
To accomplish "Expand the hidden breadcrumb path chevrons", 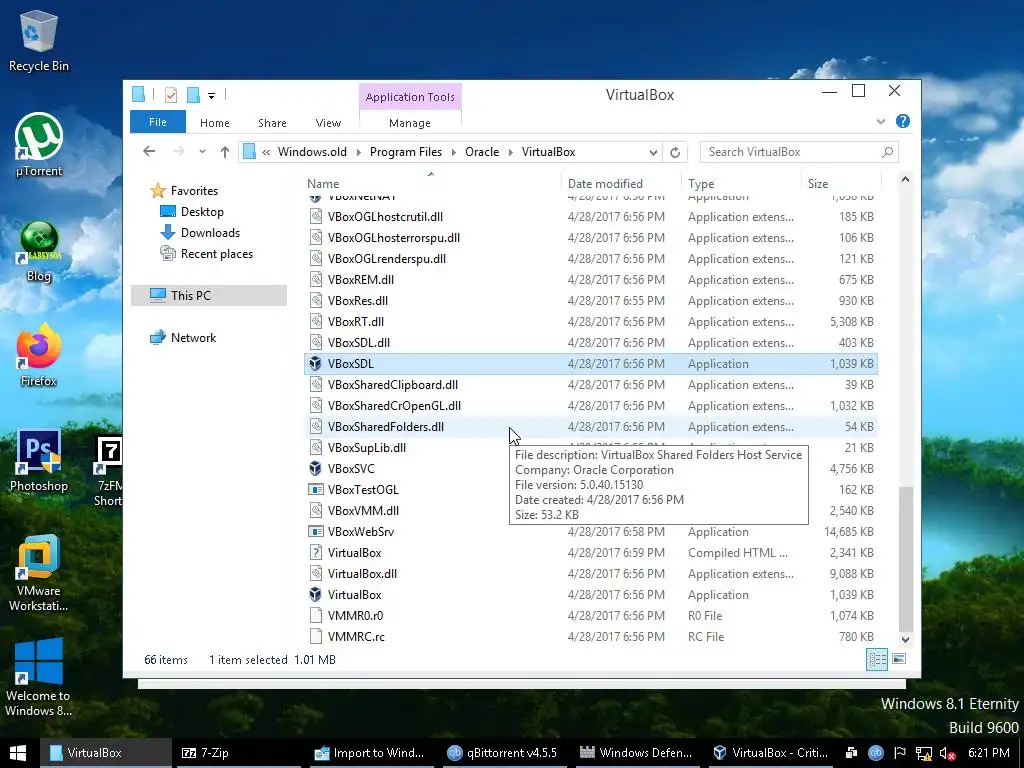I will (x=266, y=152).
